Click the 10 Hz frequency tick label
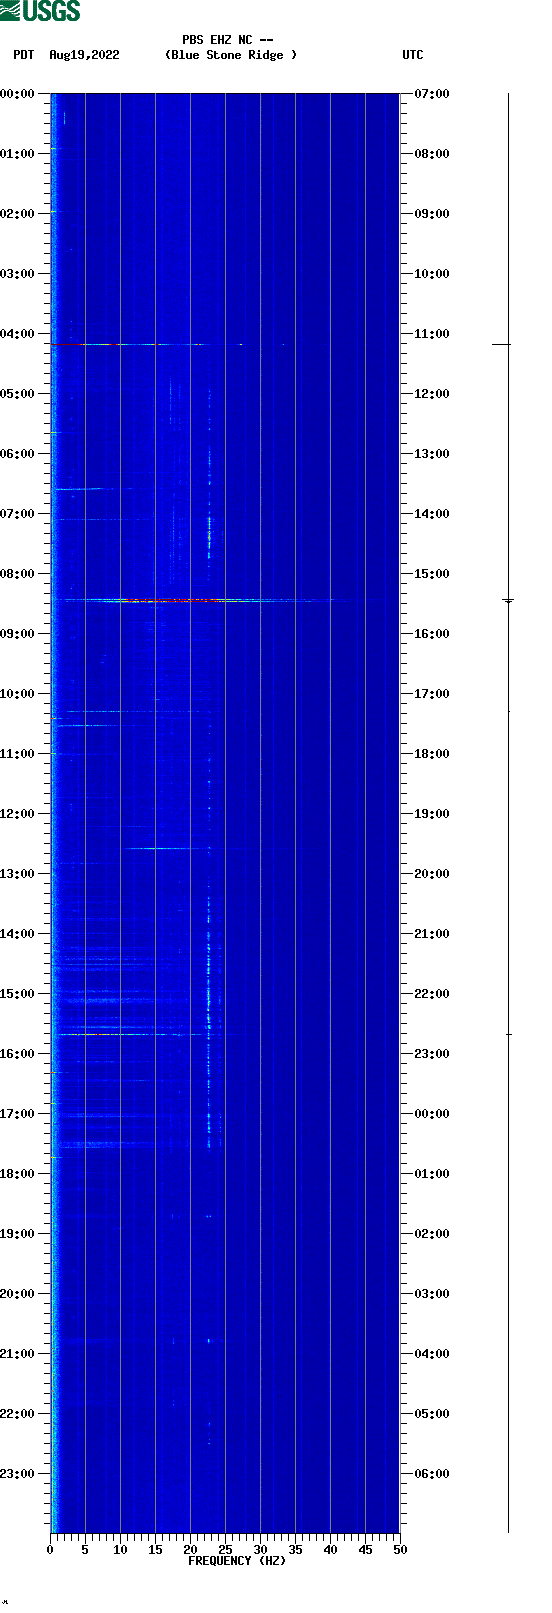This screenshot has width=552, height=1613. click(120, 1550)
